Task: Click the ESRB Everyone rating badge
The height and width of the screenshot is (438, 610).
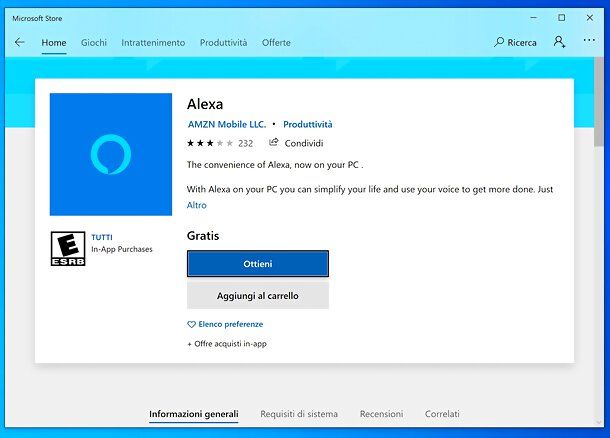Action: [68, 249]
